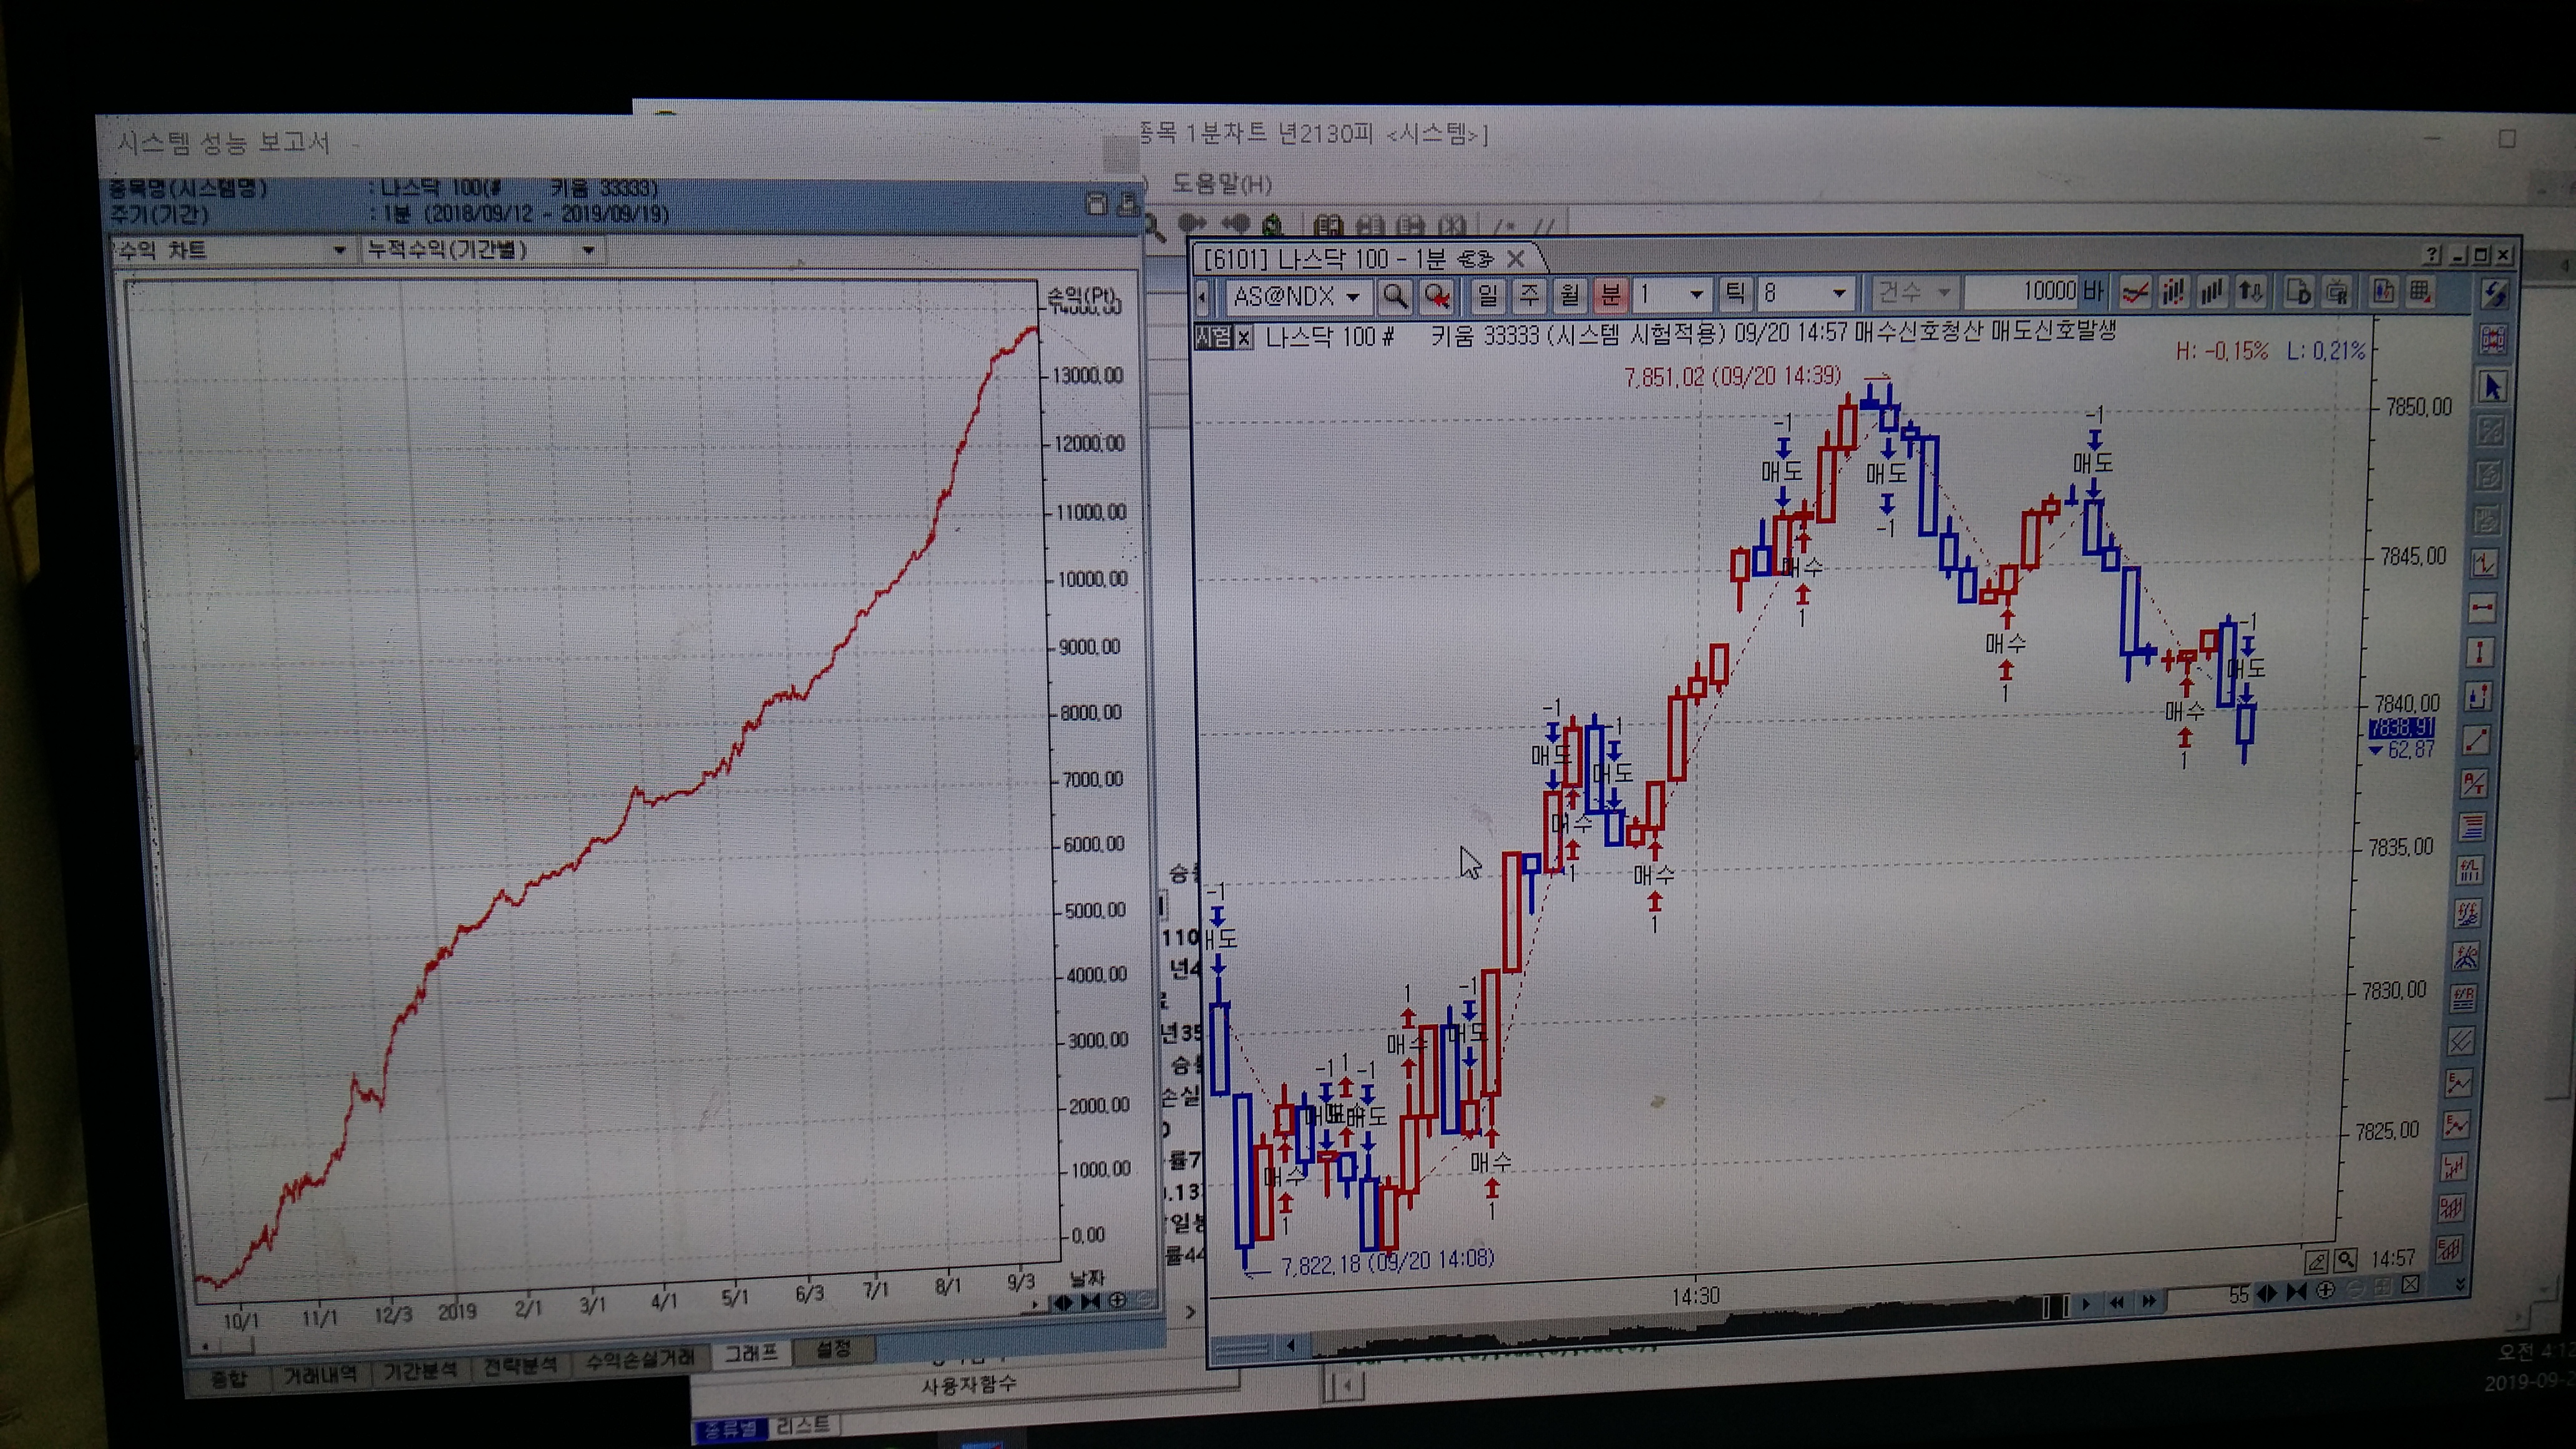The image size is (2576, 1449).
Task: Click the up-down arrows toolbar icon
Action: click(2251, 292)
